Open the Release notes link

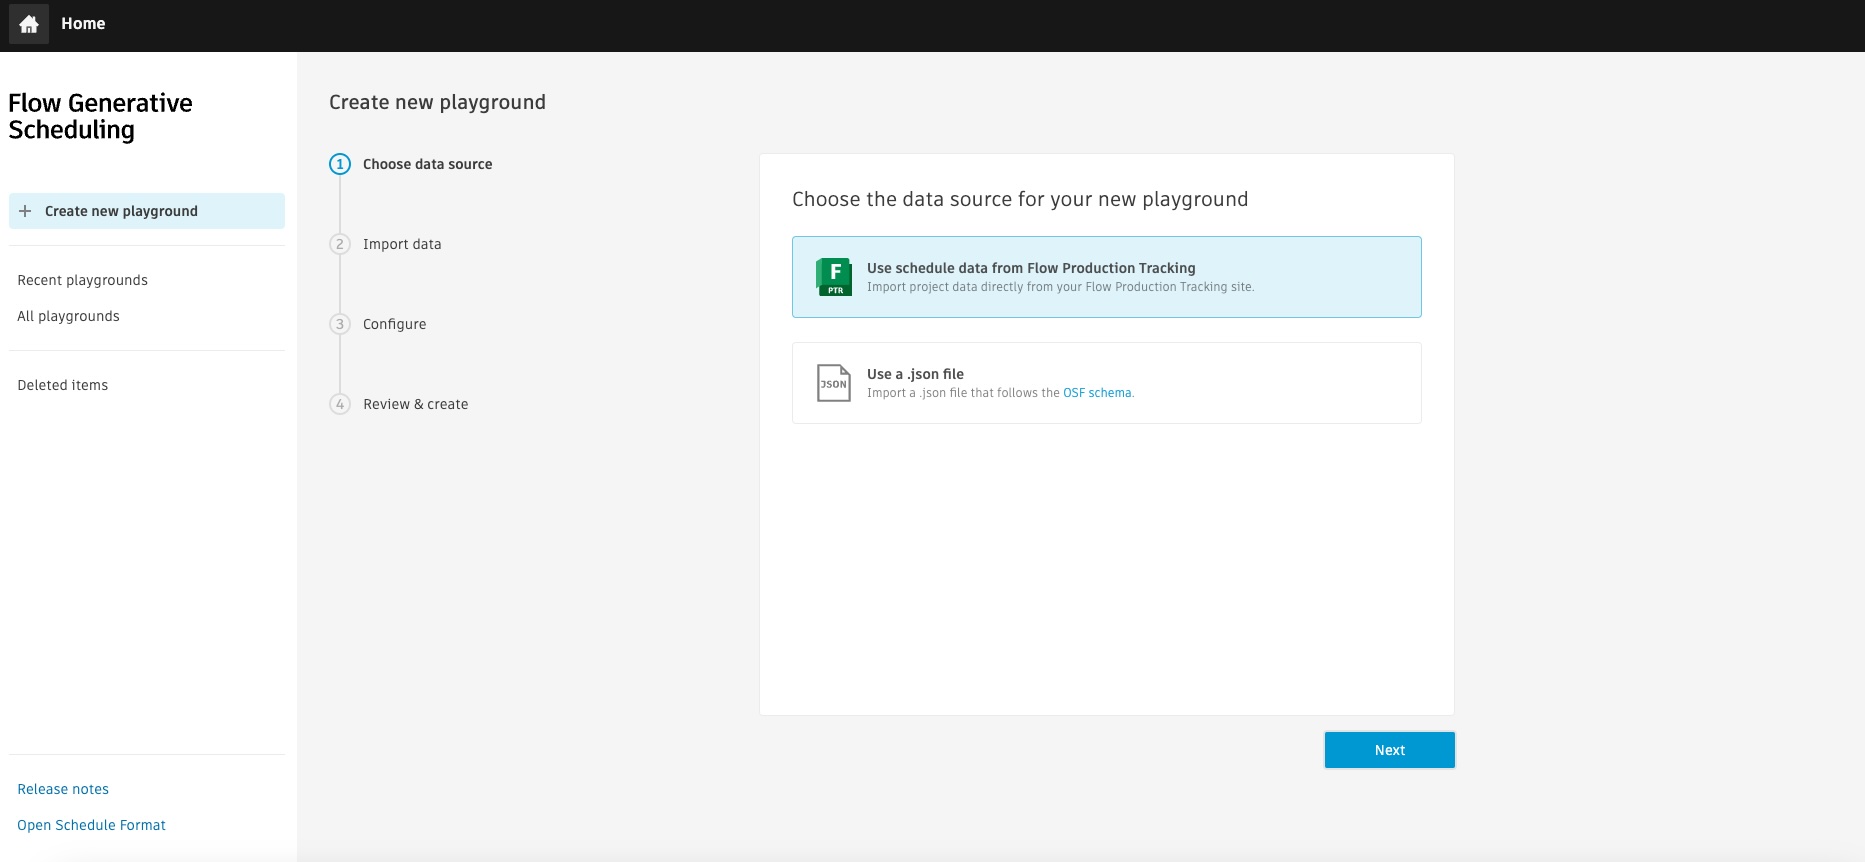coord(63,789)
